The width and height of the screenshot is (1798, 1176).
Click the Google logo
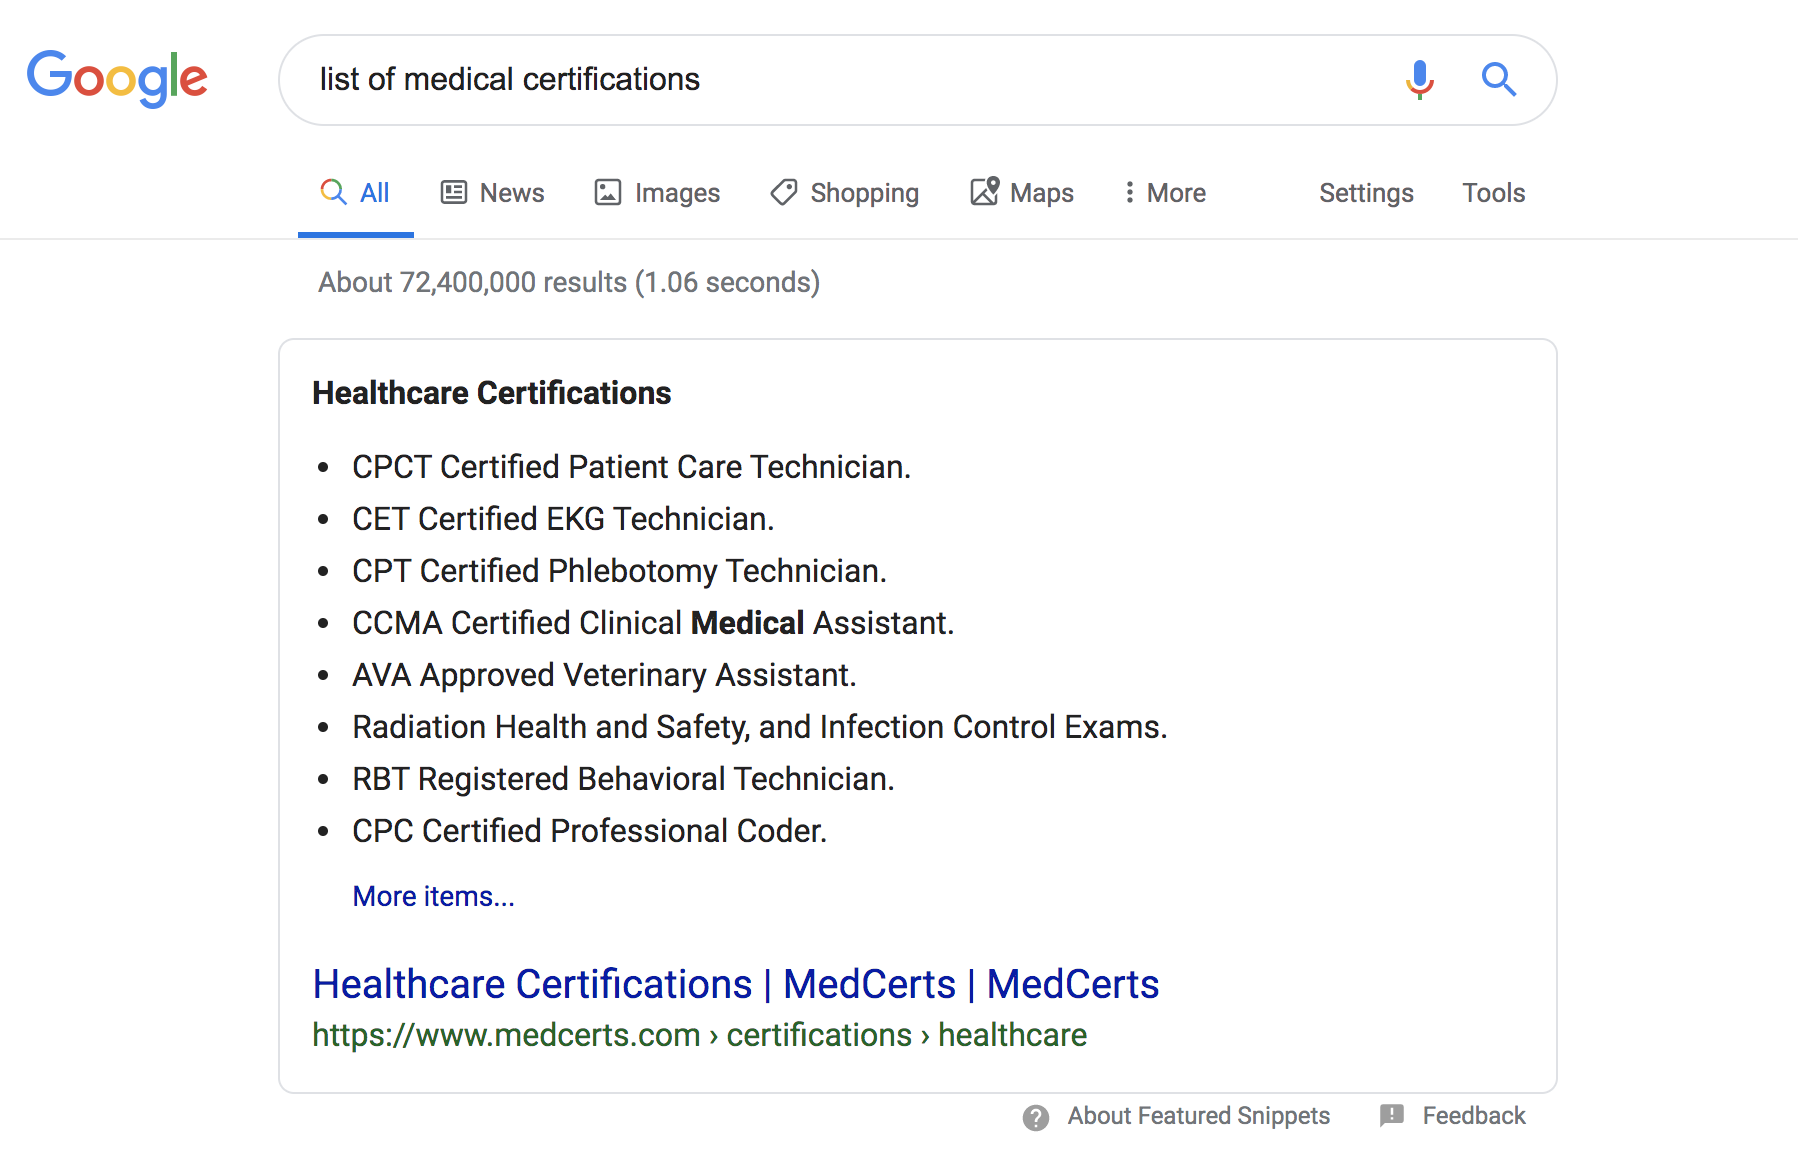pos(117,78)
